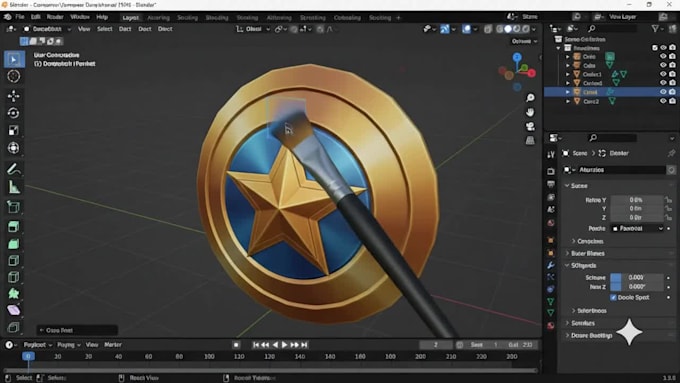Click the Aturzios name field in properties
This screenshot has height=383, width=680.
(x=621, y=170)
